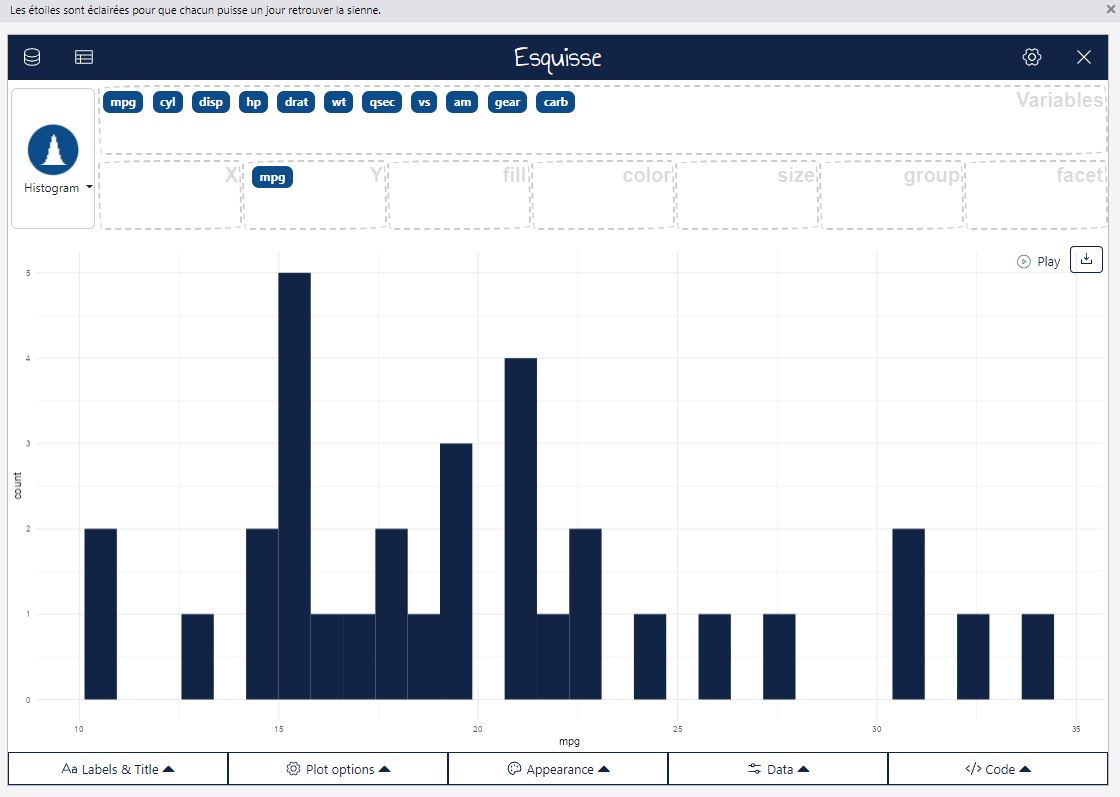Select the carb variable badge
Viewport: 1120px width, 797px height.
pyautogui.click(x=555, y=102)
